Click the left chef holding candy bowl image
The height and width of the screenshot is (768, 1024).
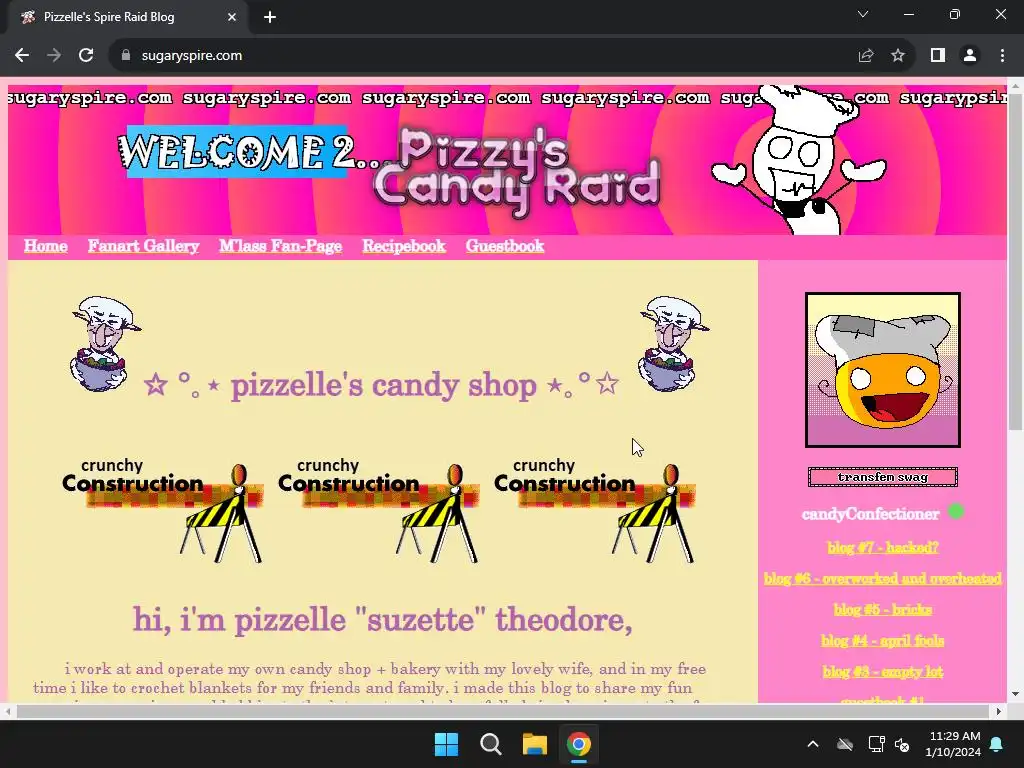tap(104, 344)
